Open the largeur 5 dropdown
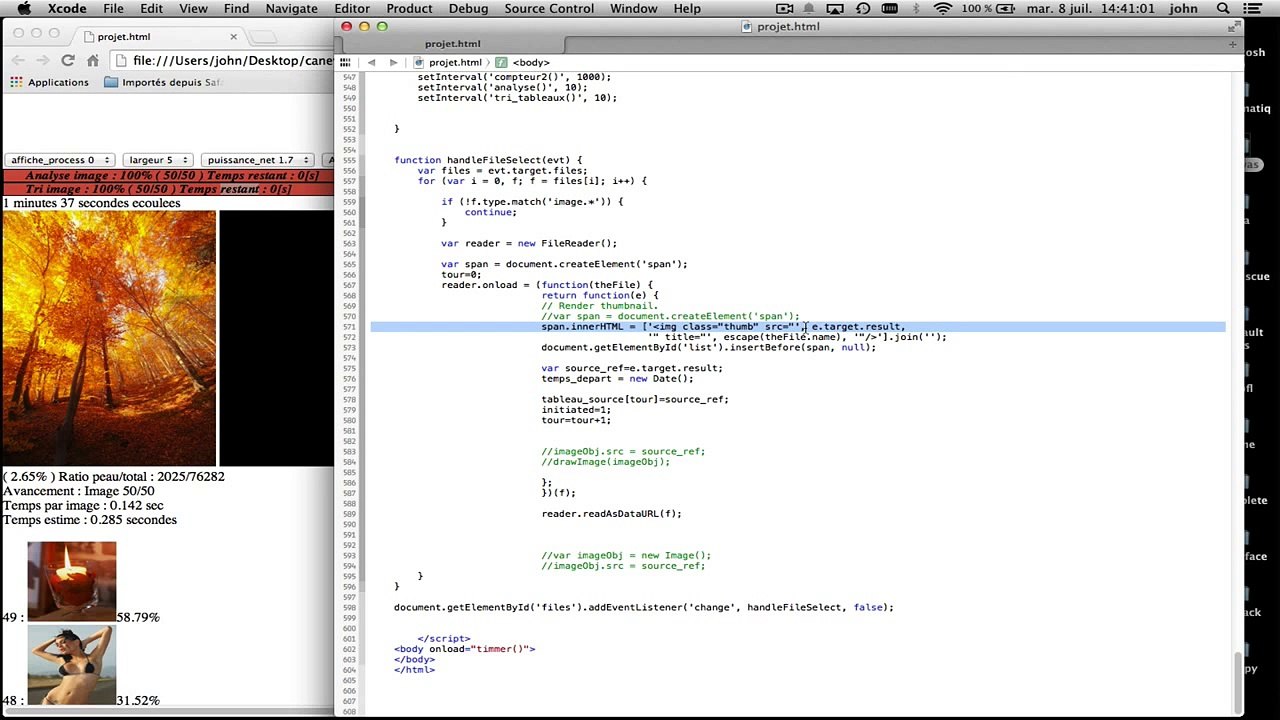This screenshot has width=1280, height=720. pyautogui.click(x=158, y=160)
